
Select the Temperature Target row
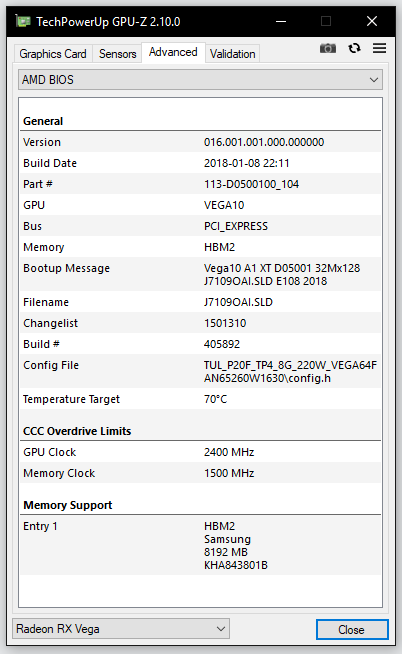pyautogui.click(x=201, y=399)
